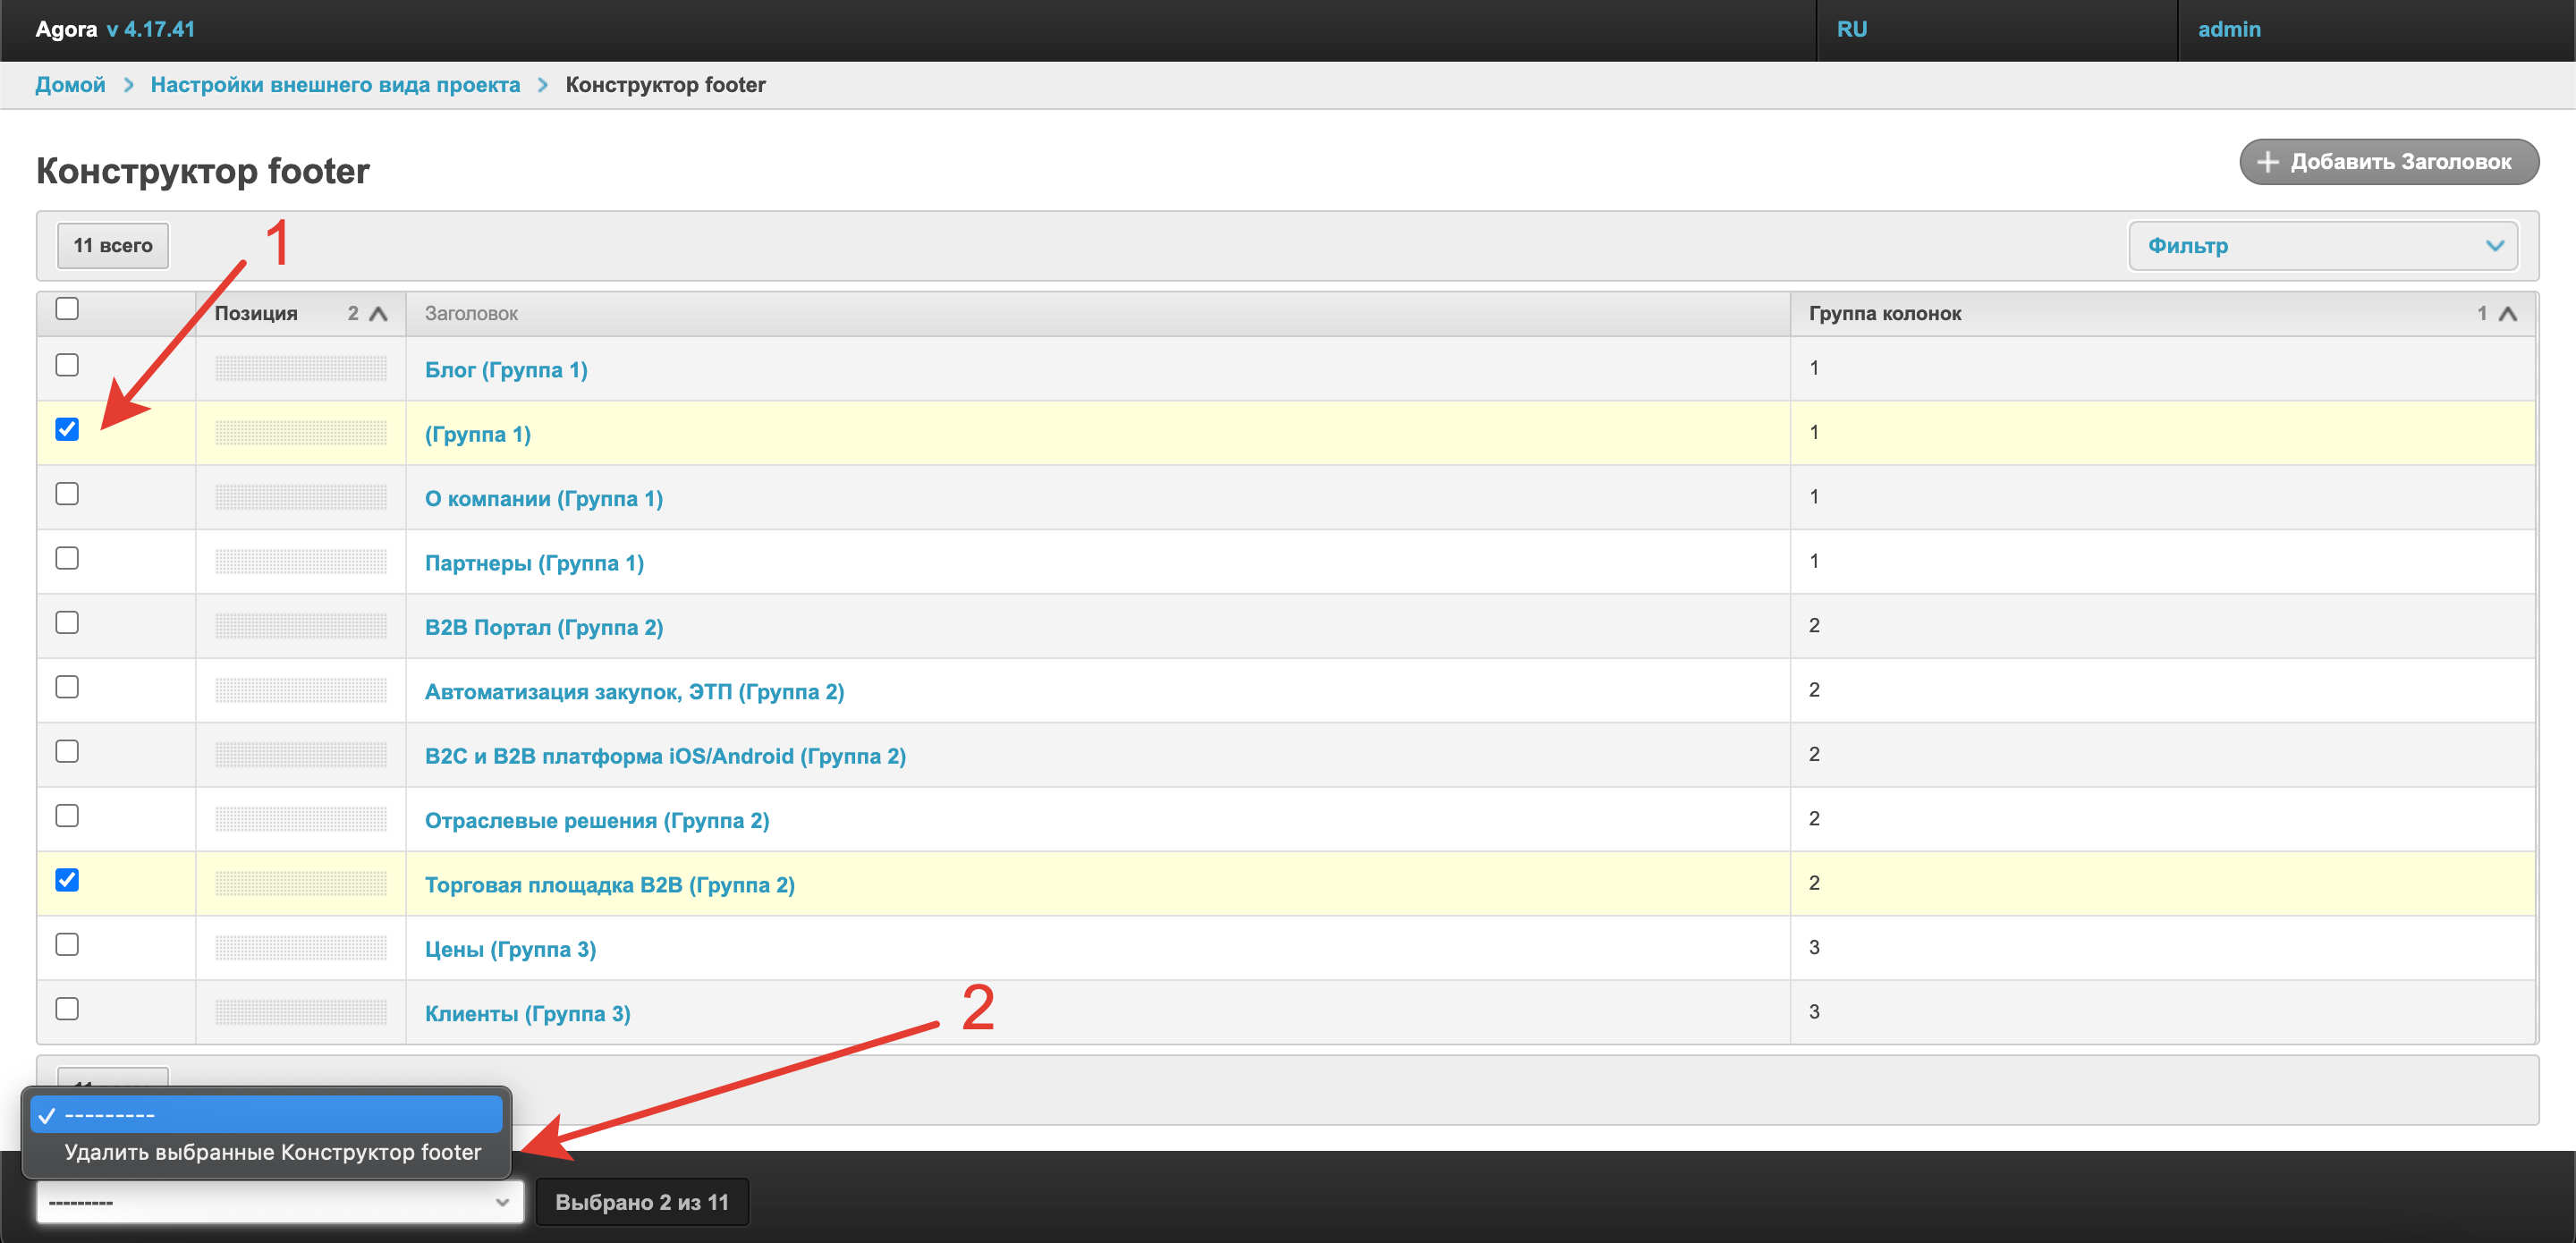Click the Группа колонок sort arrow icon
Screen dimensions: 2576x1243
pos(2507,314)
